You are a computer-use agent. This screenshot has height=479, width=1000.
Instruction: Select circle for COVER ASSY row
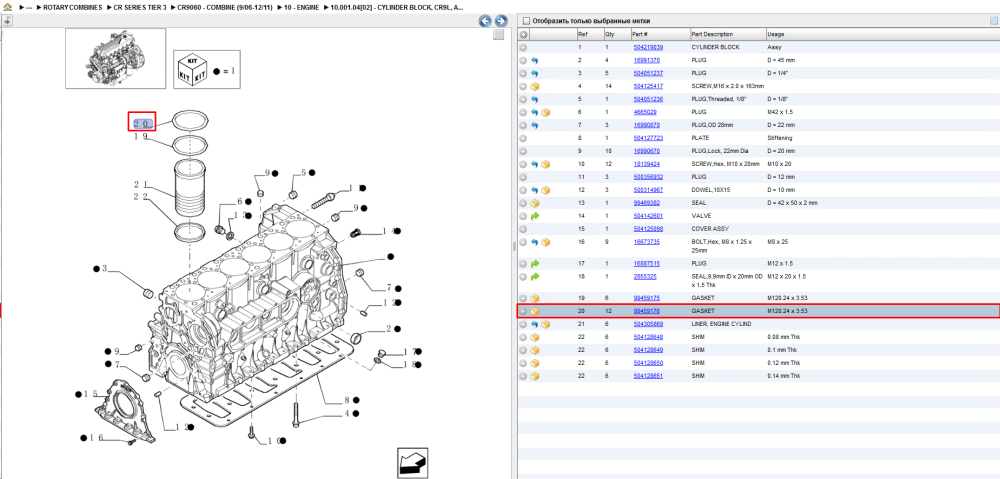(x=523, y=229)
